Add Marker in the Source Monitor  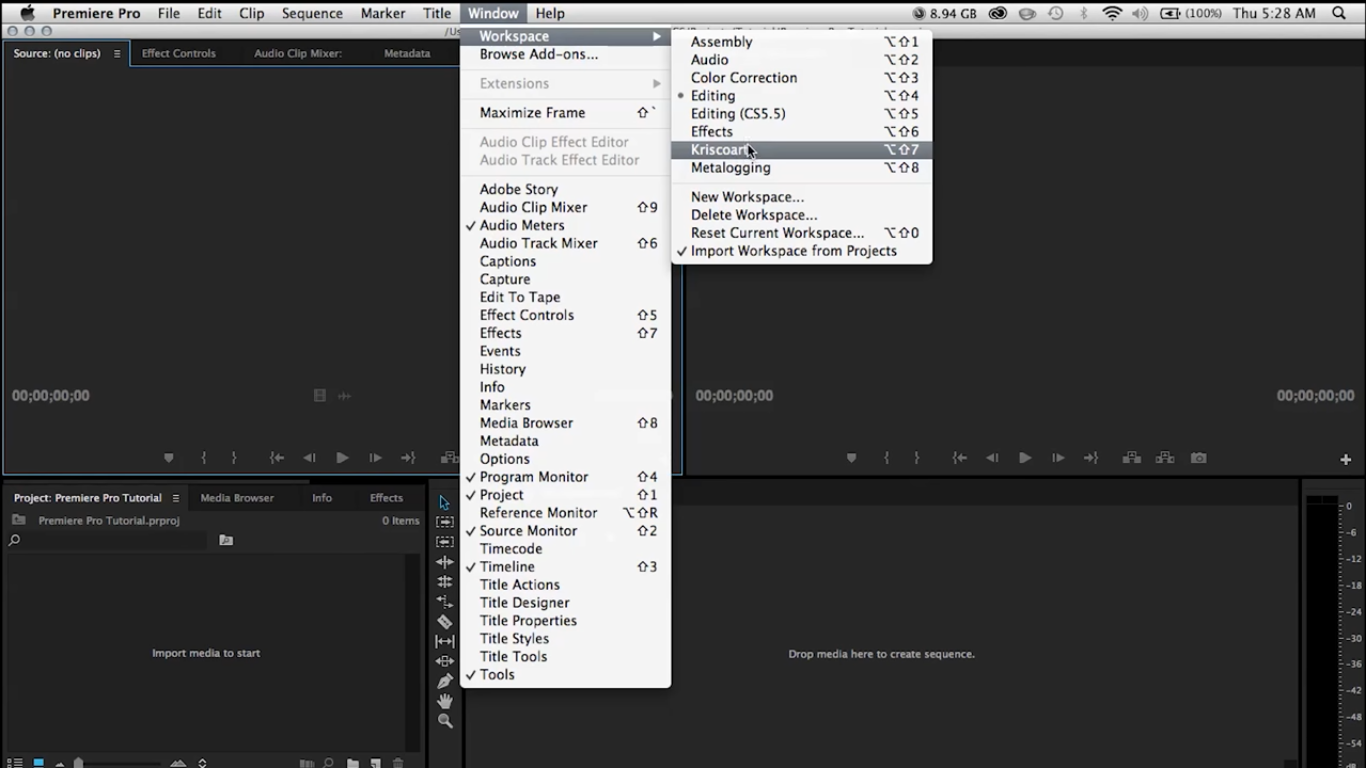[168, 458]
